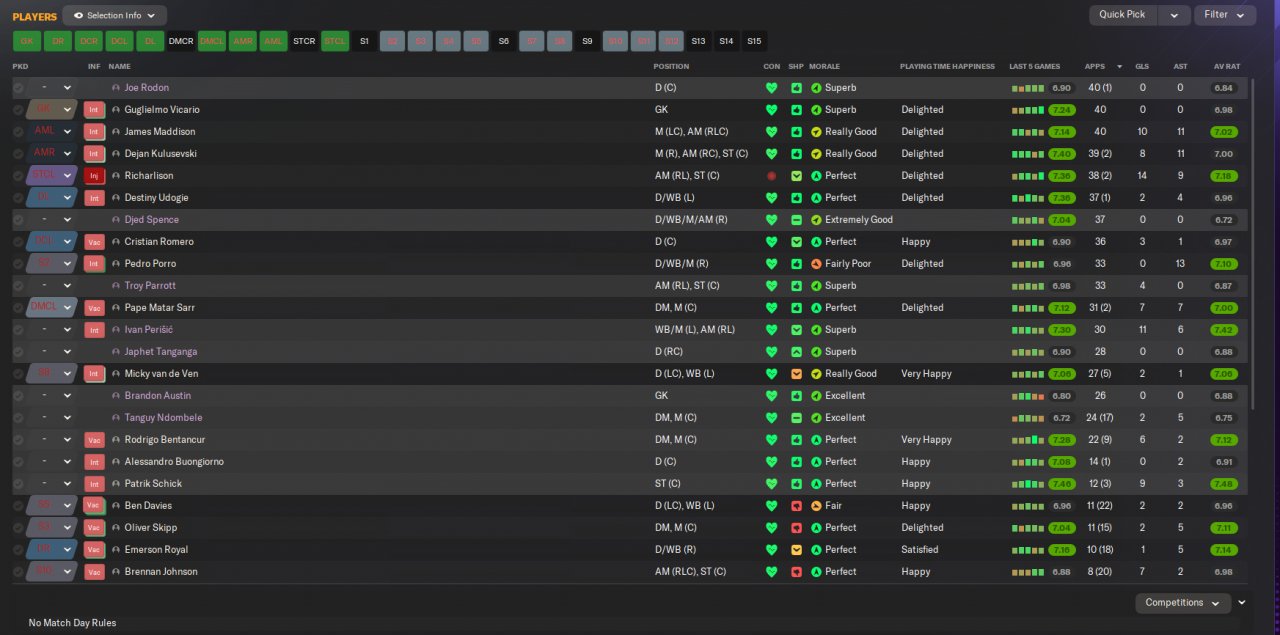The width and height of the screenshot is (1280, 635).
Task: Select the DMCR position slot button
Action: [x=181, y=41]
